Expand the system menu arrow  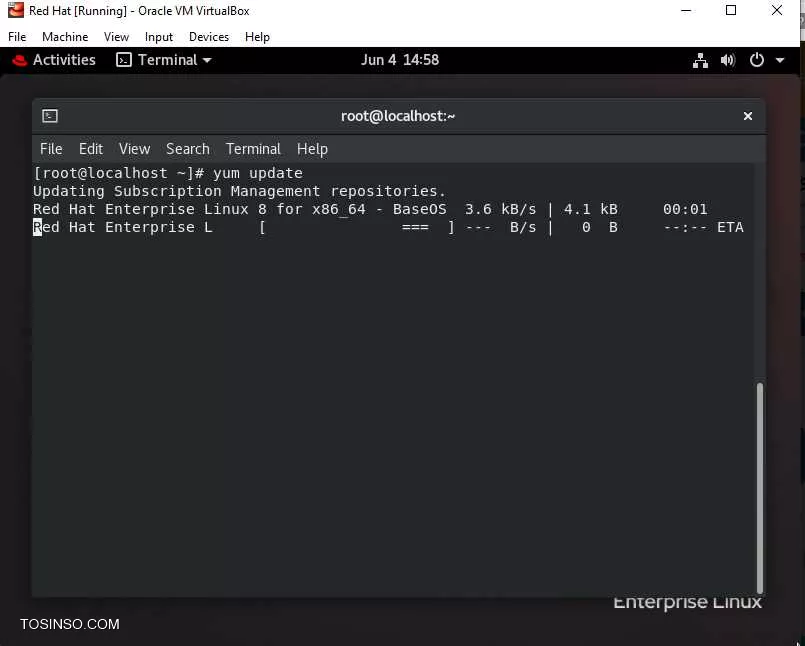click(x=780, y=61)
